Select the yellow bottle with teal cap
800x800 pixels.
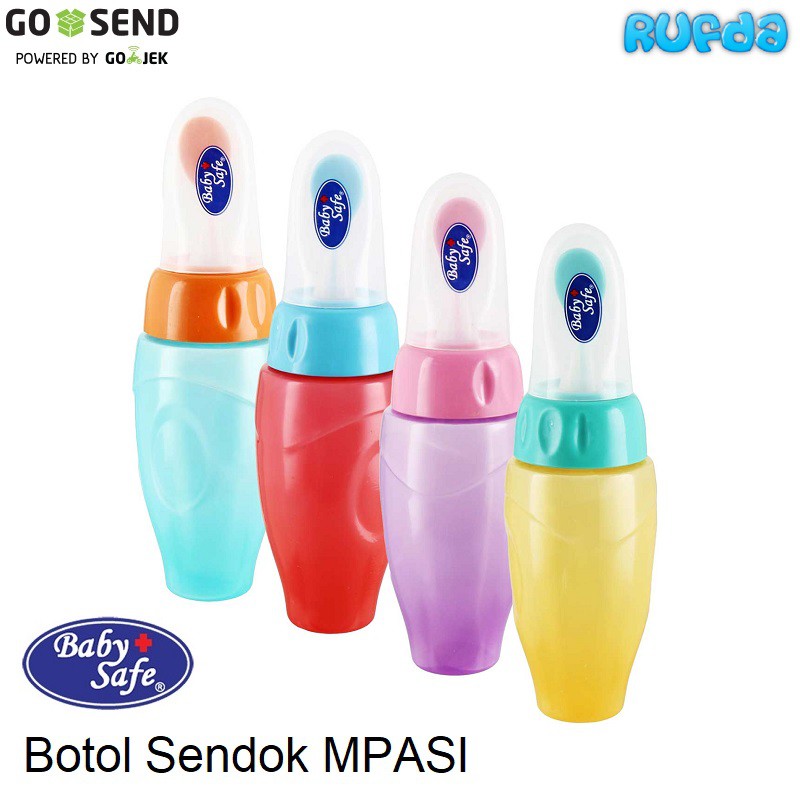(x=581, y=472)
